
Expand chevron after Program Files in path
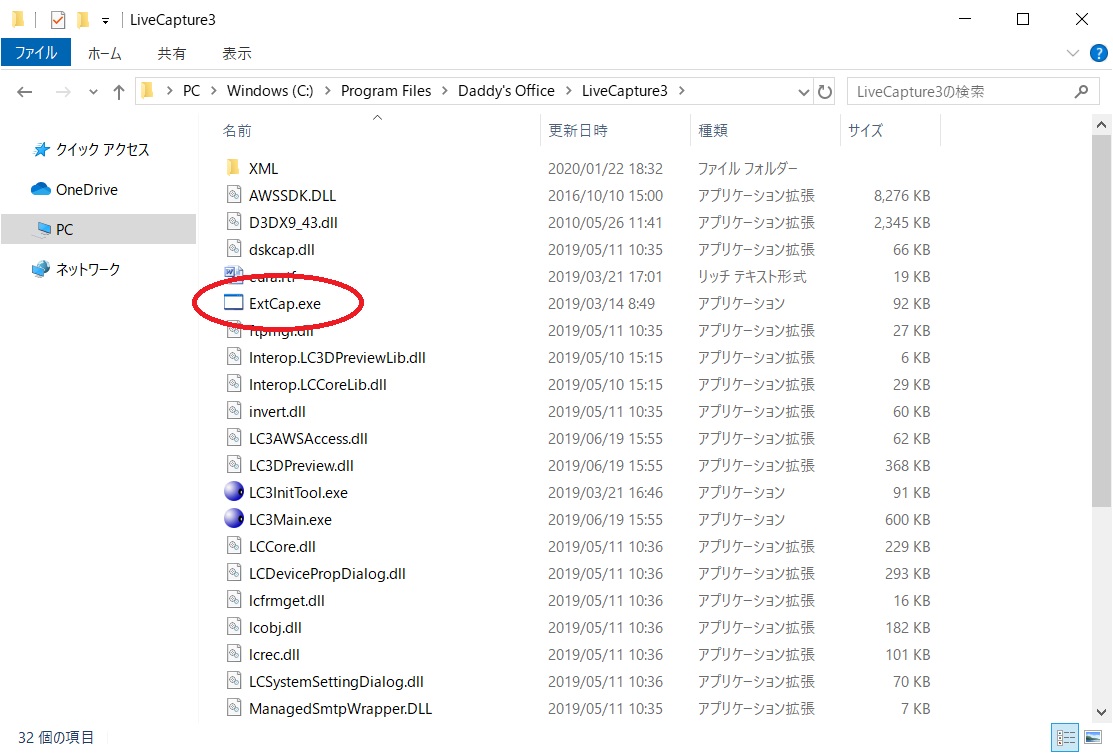(x=445, y=91)
